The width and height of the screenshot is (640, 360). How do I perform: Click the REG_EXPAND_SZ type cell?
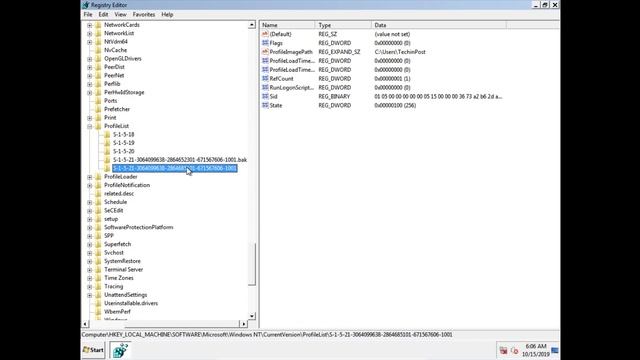339,52
